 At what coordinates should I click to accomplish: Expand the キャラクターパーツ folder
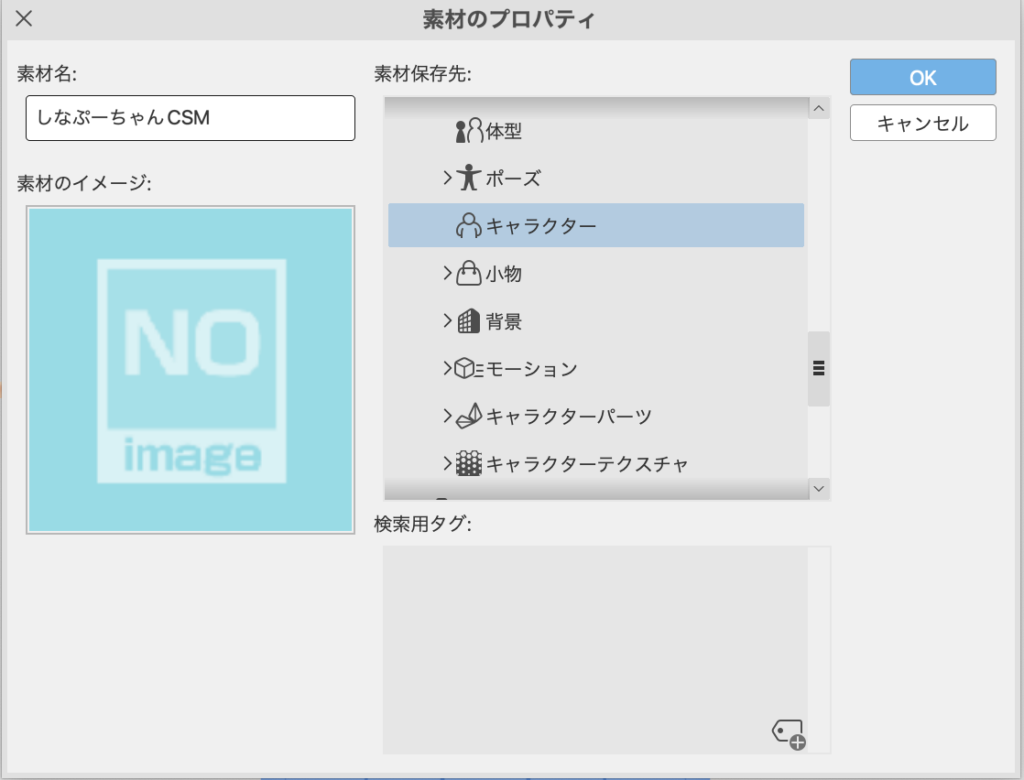(x=447, y=416)
